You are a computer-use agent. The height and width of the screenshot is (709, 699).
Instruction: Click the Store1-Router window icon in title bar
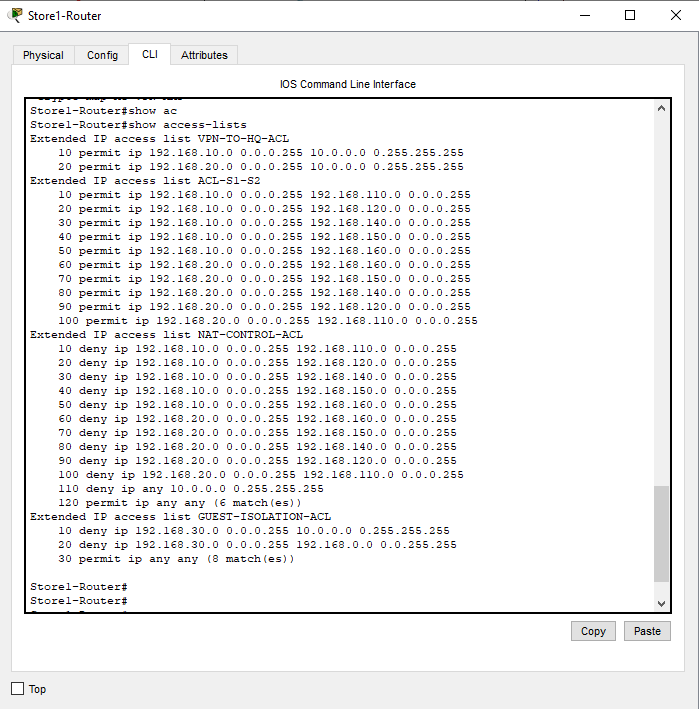pyautogui.click(x=16, y=15)
